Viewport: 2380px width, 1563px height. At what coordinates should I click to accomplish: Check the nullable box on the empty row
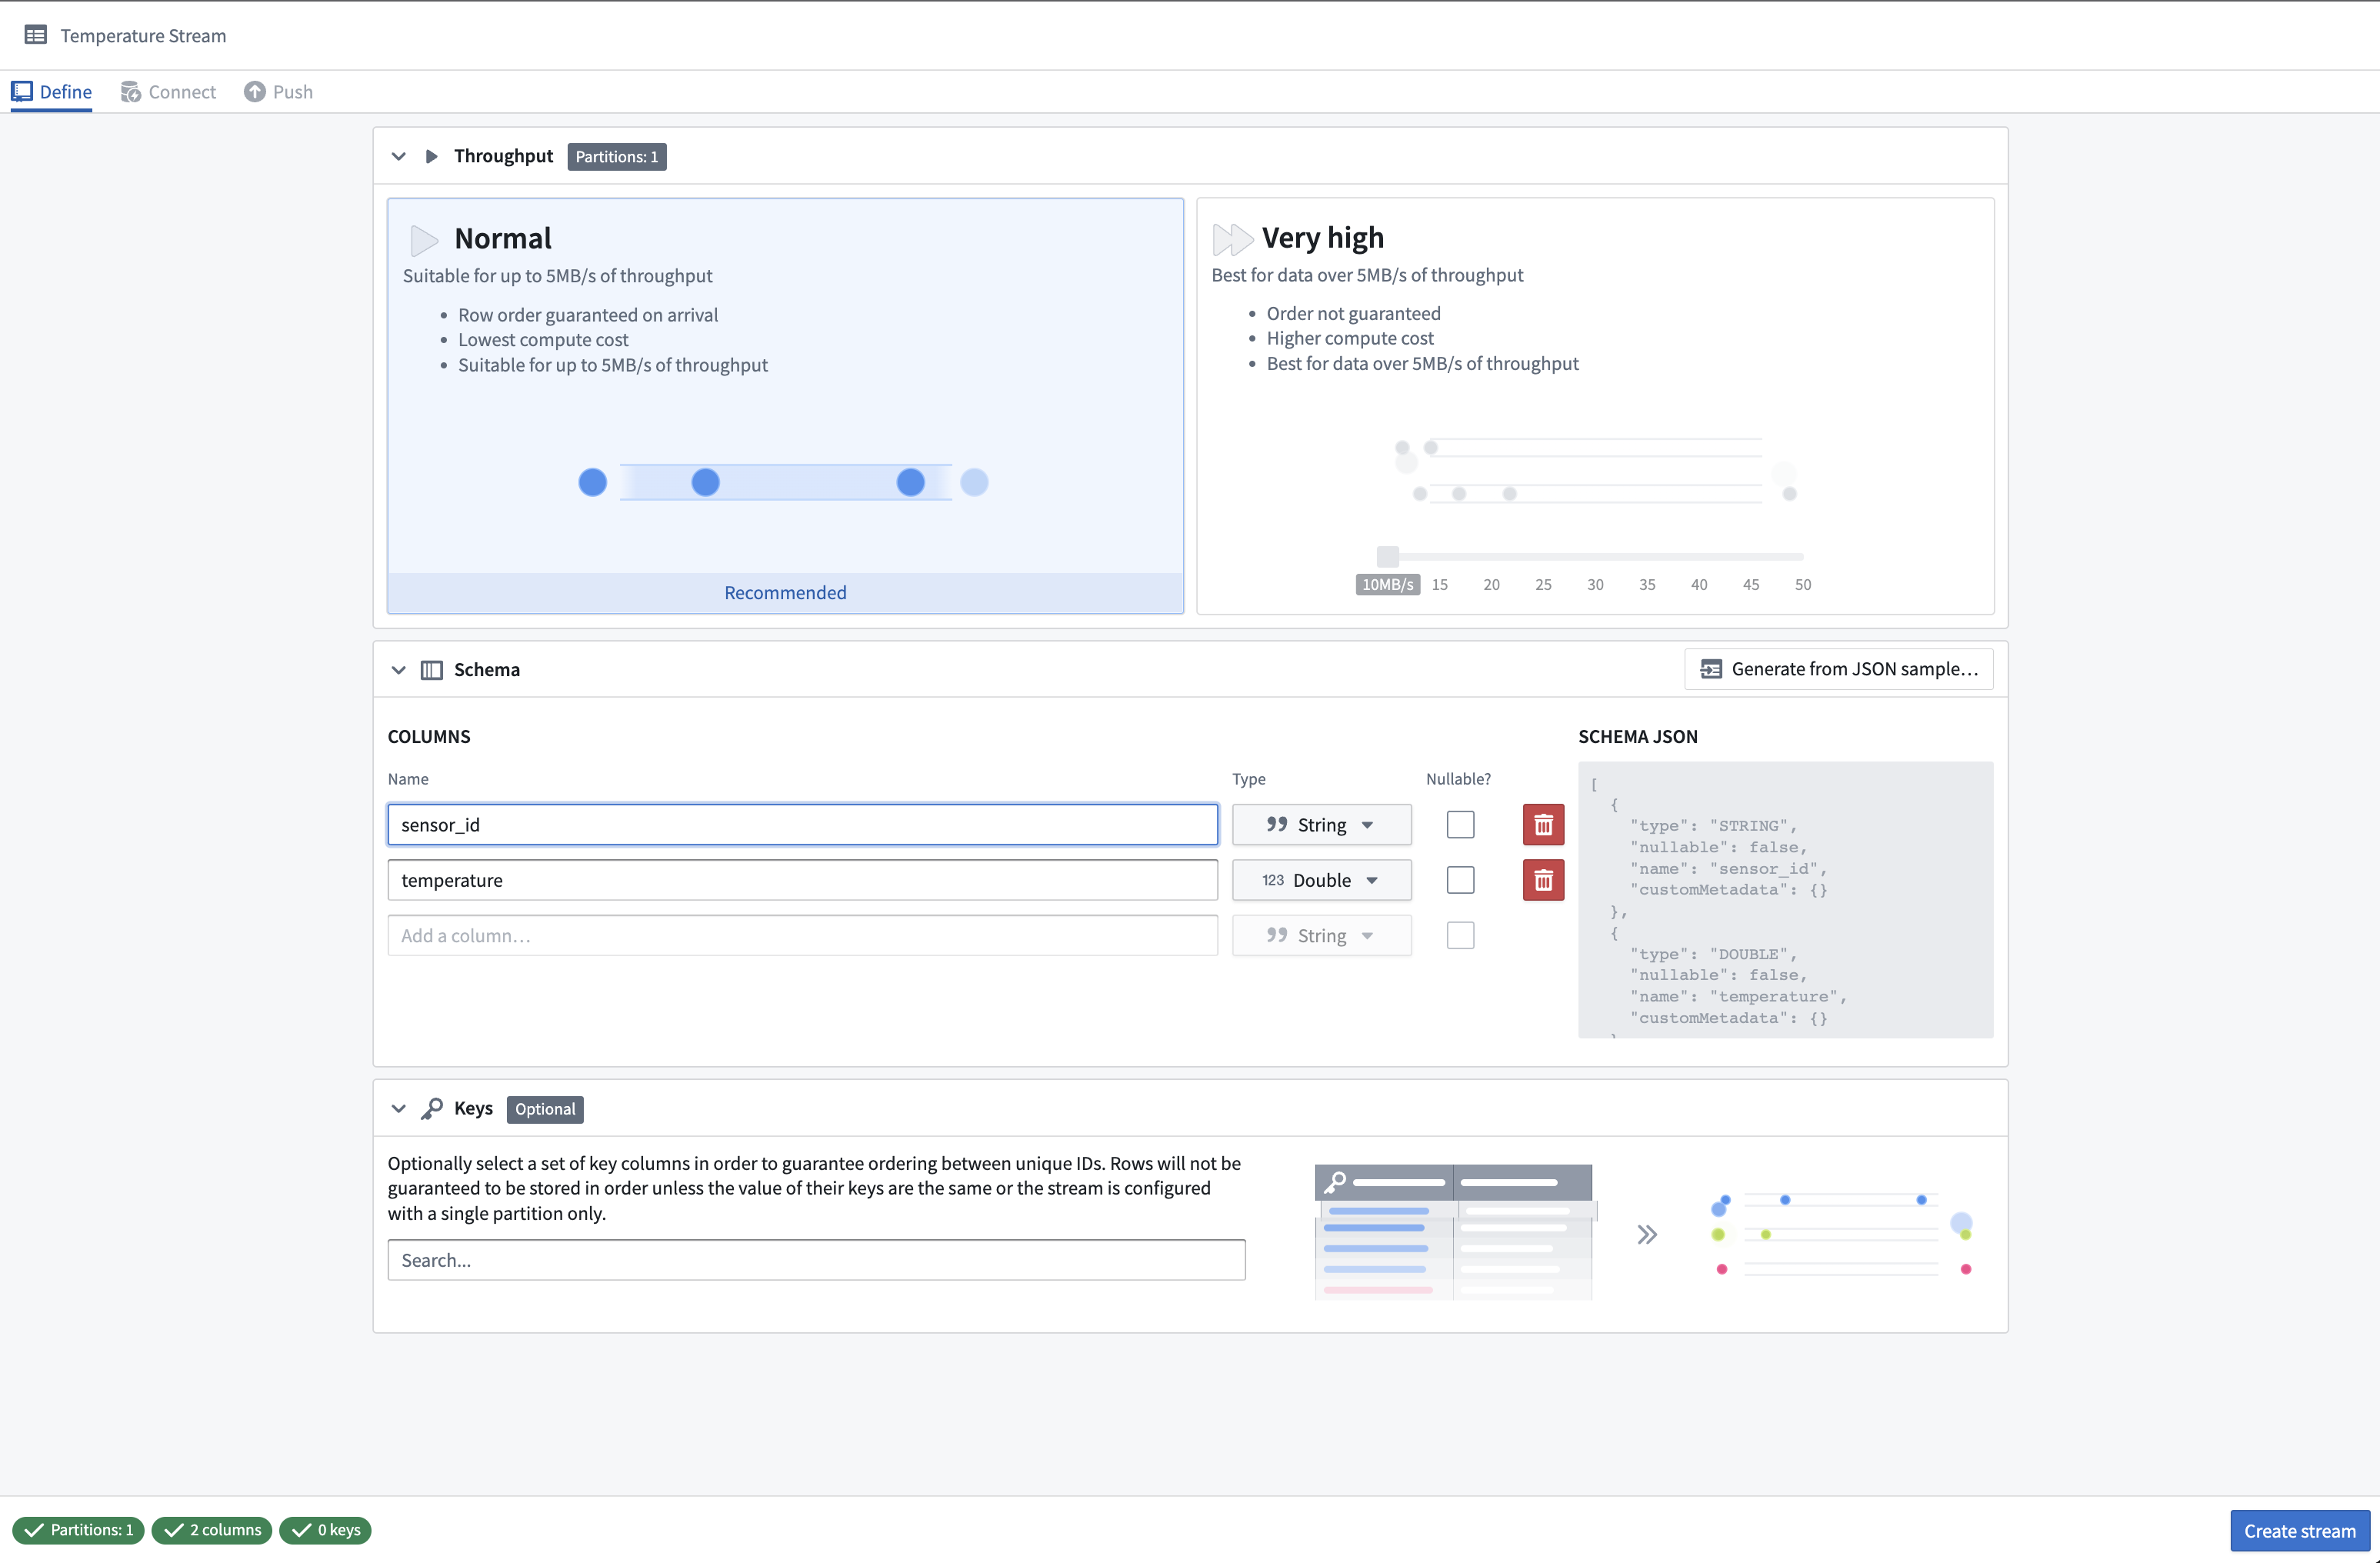(1460, 935)
